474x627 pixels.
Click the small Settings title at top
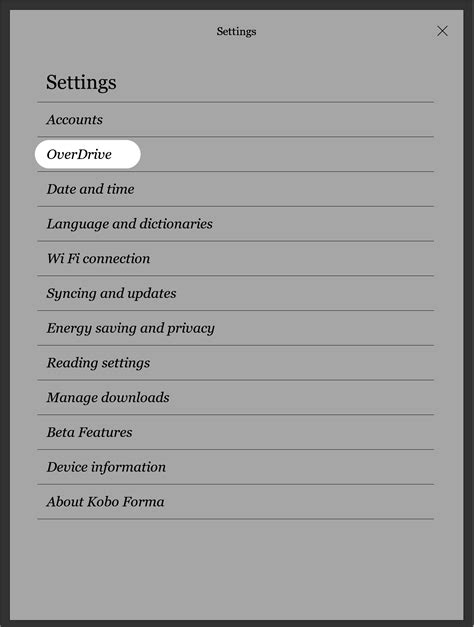tap(236, 31)
